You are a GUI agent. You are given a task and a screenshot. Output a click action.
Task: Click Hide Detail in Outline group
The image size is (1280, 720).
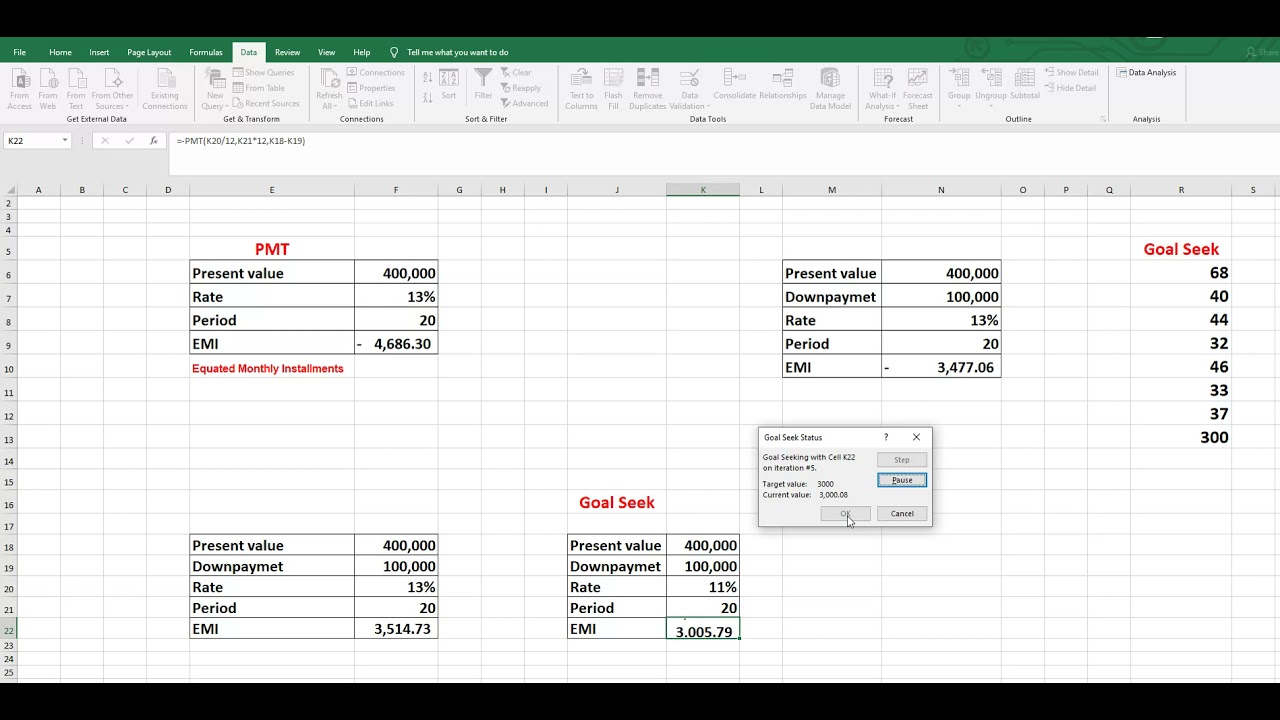click(x=1070, y=88)
